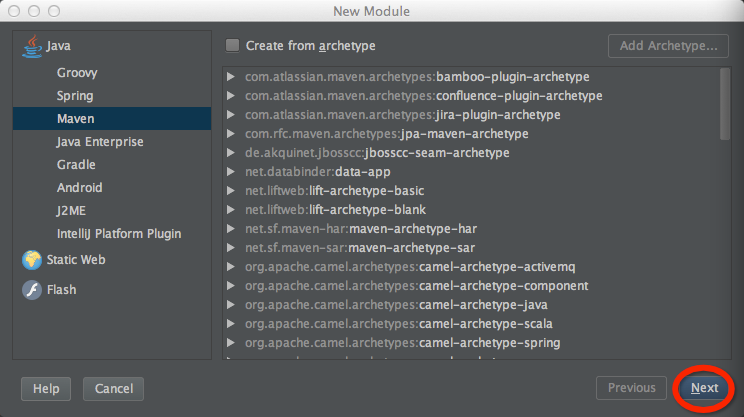Expand the maven-archetype-sar arrow
744x417 pixels.
(x=231, y=248)
